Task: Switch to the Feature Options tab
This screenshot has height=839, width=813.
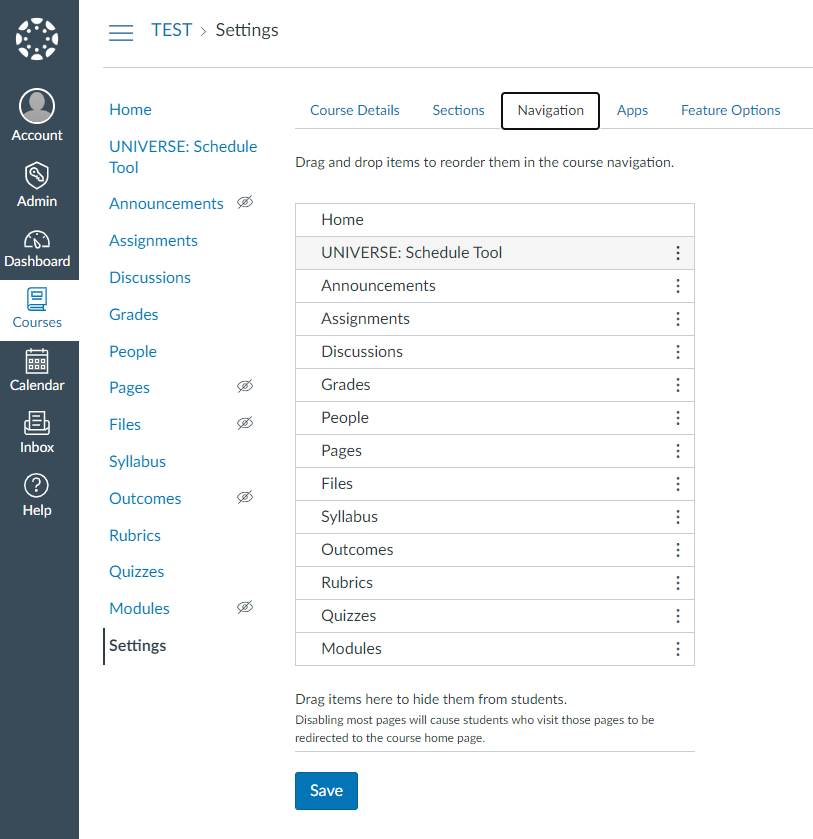Action: (x=731, y=110)
